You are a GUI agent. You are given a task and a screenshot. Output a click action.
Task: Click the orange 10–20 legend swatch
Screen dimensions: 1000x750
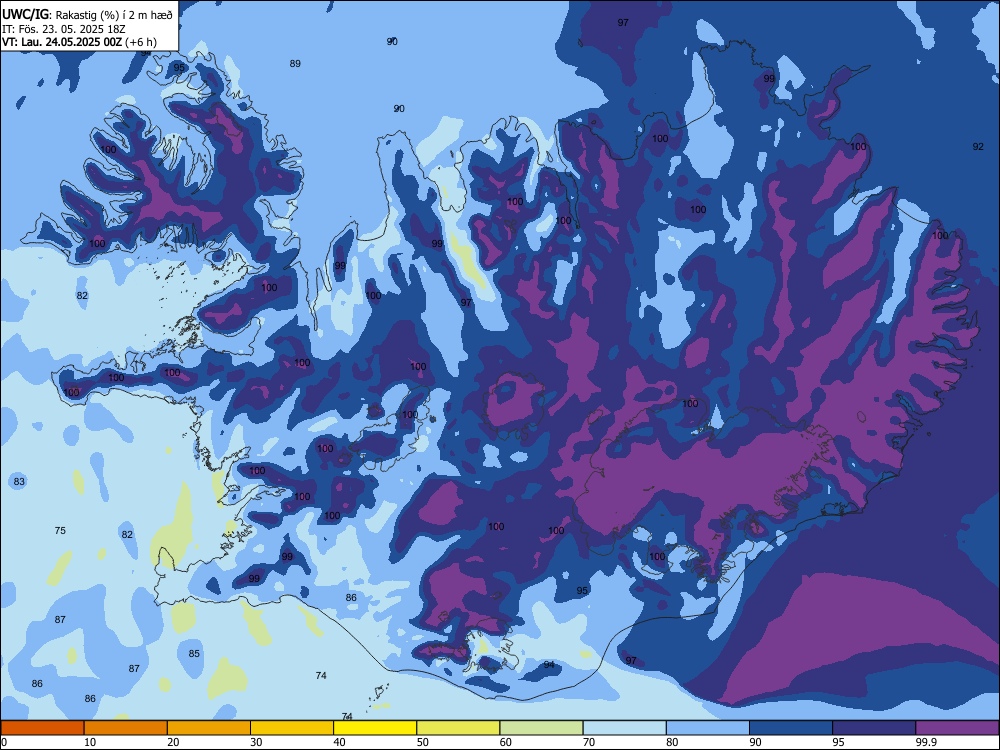click(x=126, y=728)
